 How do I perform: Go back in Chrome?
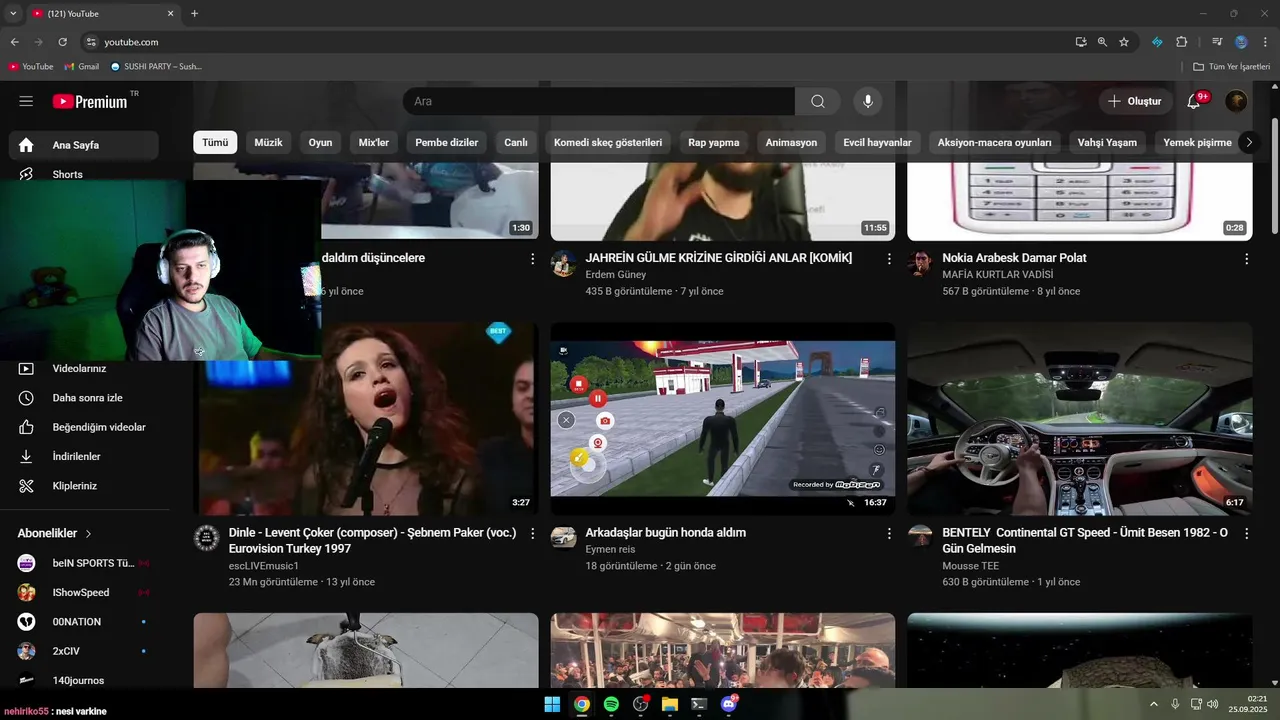pos(14,42)
